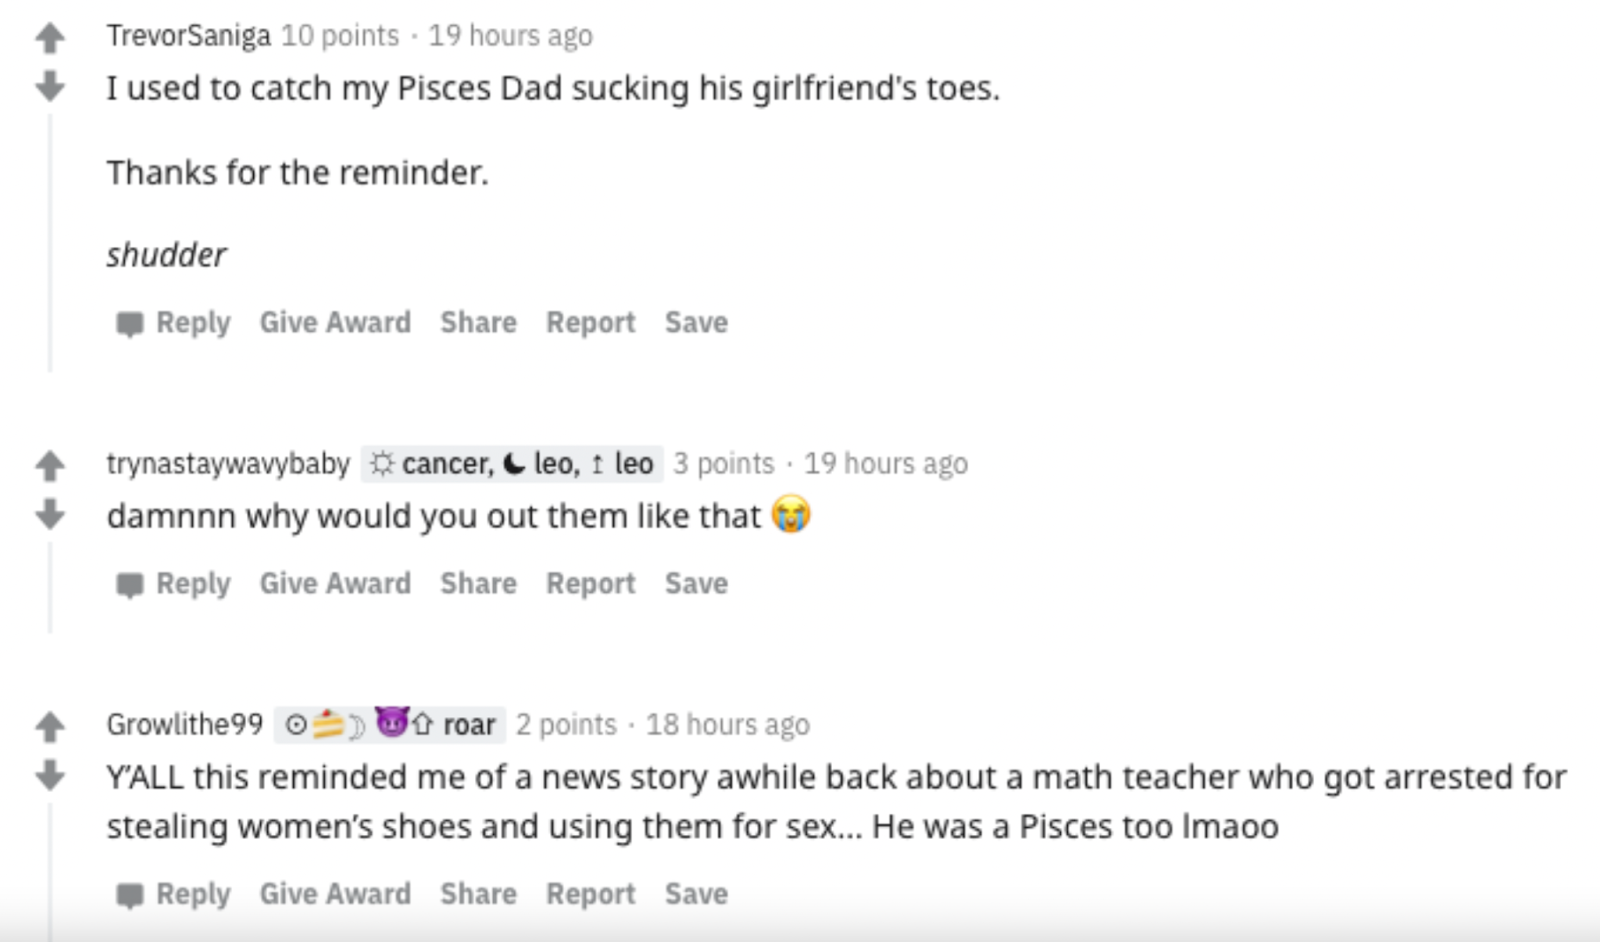
Task: Click Growlithe99's roar flair badge
Action: (390, 724)
